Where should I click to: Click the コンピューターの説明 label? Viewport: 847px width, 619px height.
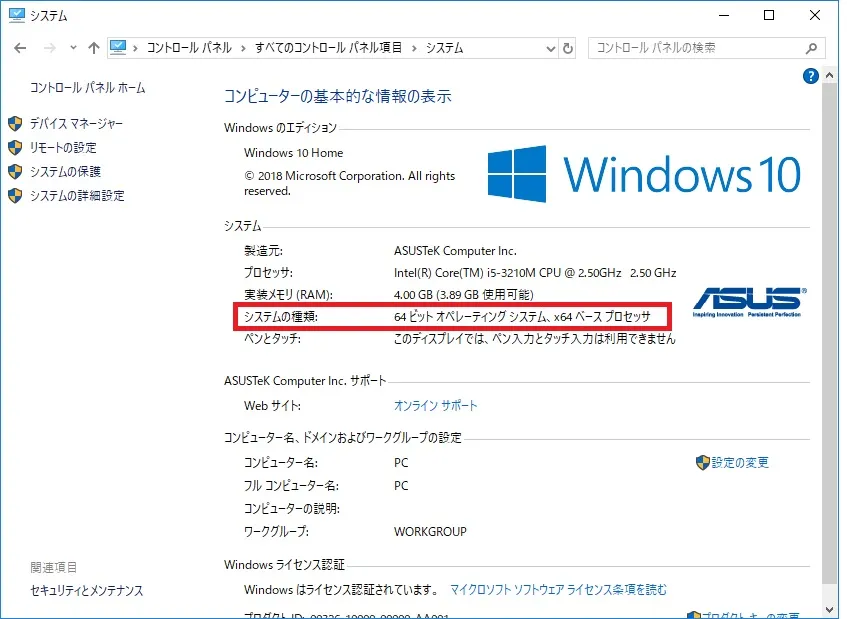(x=292, y=509)
